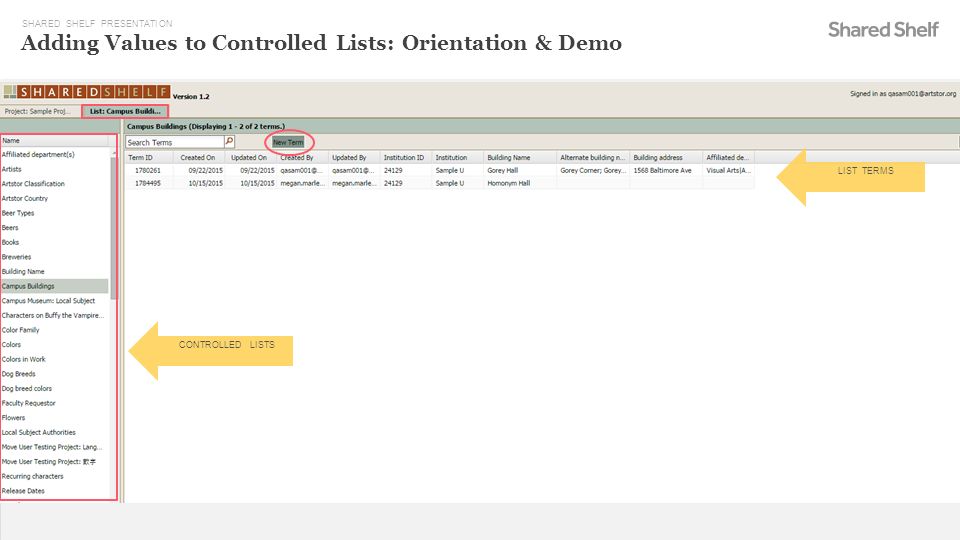Select the Colors list
Screen dimensions: 960x540
54,345
